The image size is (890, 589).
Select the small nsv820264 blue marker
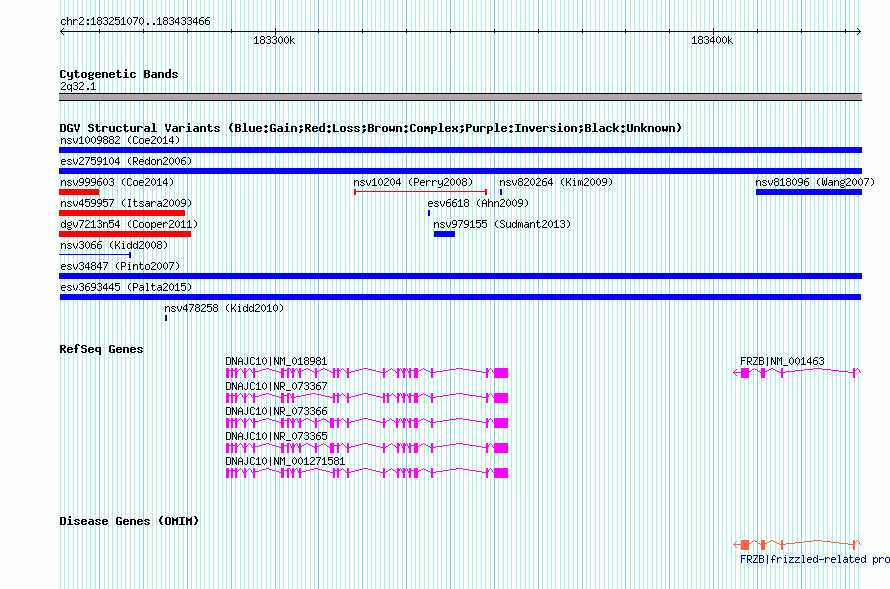click(501, 192)
